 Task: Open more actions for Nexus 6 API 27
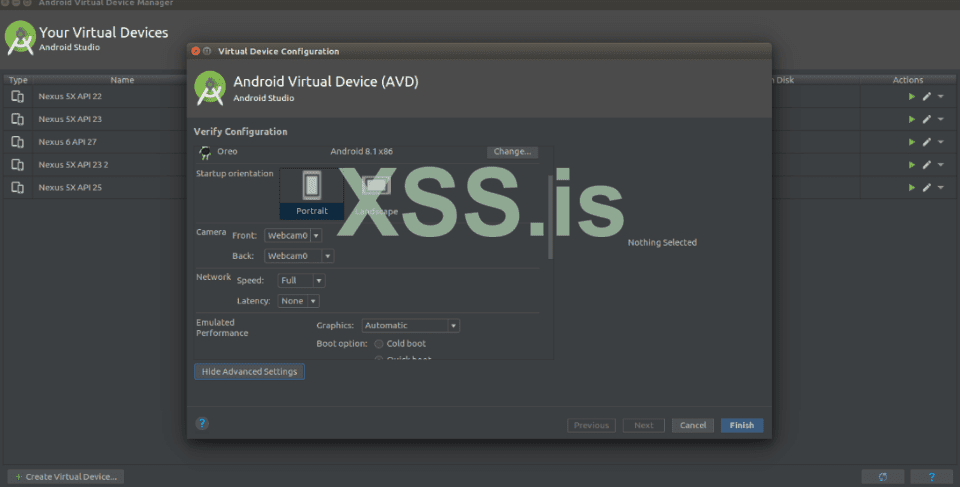941,142
